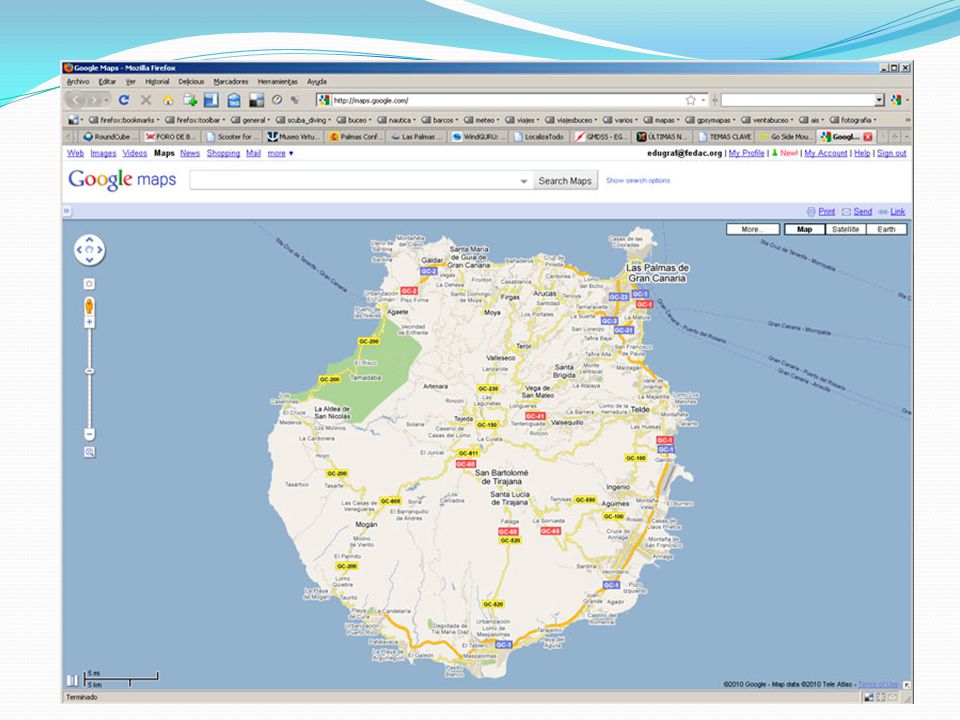Expand the scuba_diving bookmark folder

[x=303, y=120]
